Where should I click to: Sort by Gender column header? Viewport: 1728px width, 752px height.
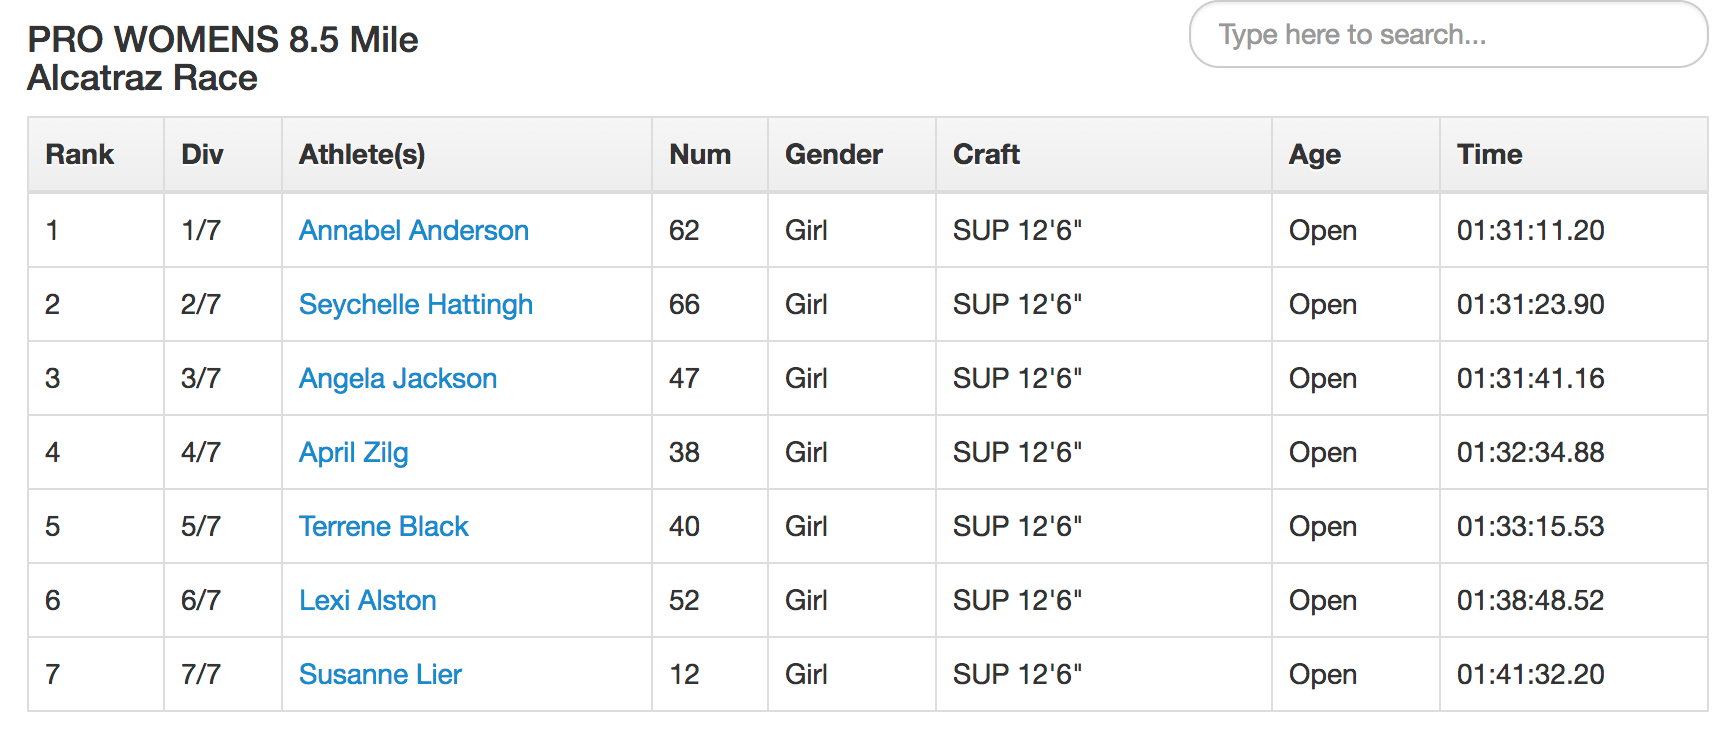pyautogui.click(x=834, y=154)
